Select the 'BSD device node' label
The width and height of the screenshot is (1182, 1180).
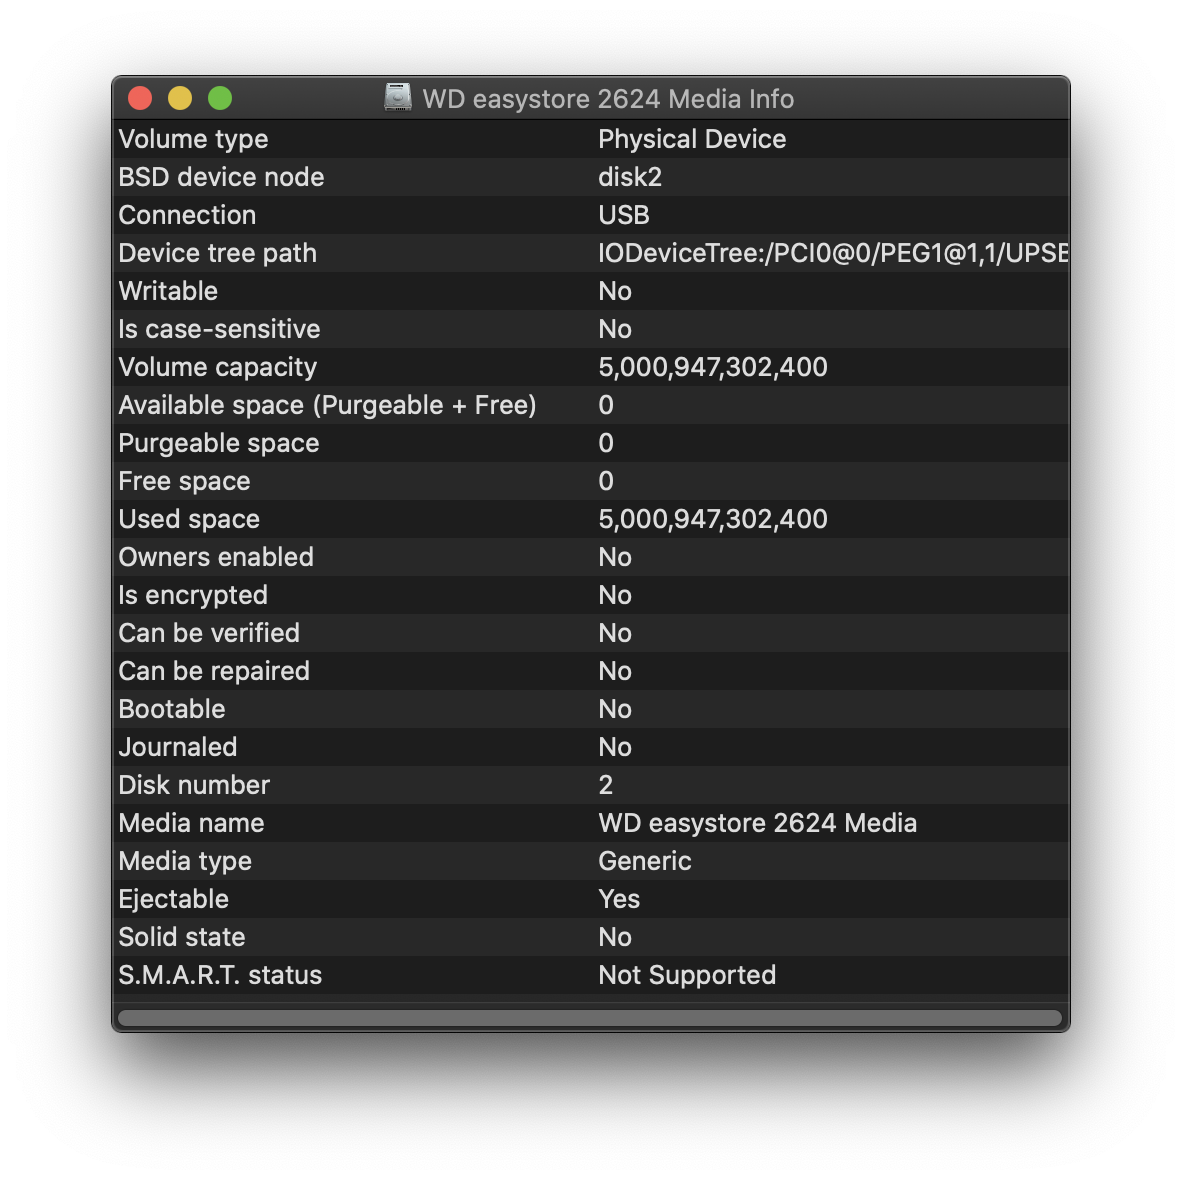click(222, 177)
